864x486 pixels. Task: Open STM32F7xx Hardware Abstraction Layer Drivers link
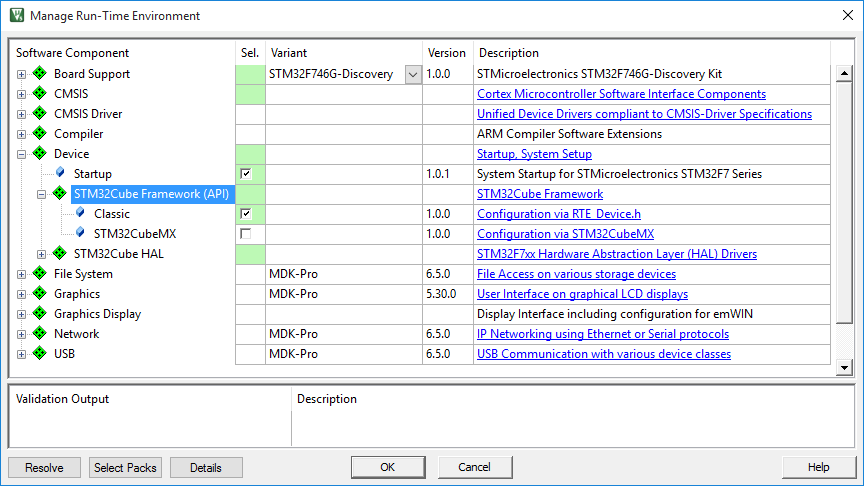pyautogui.click(x=617, y=254)
